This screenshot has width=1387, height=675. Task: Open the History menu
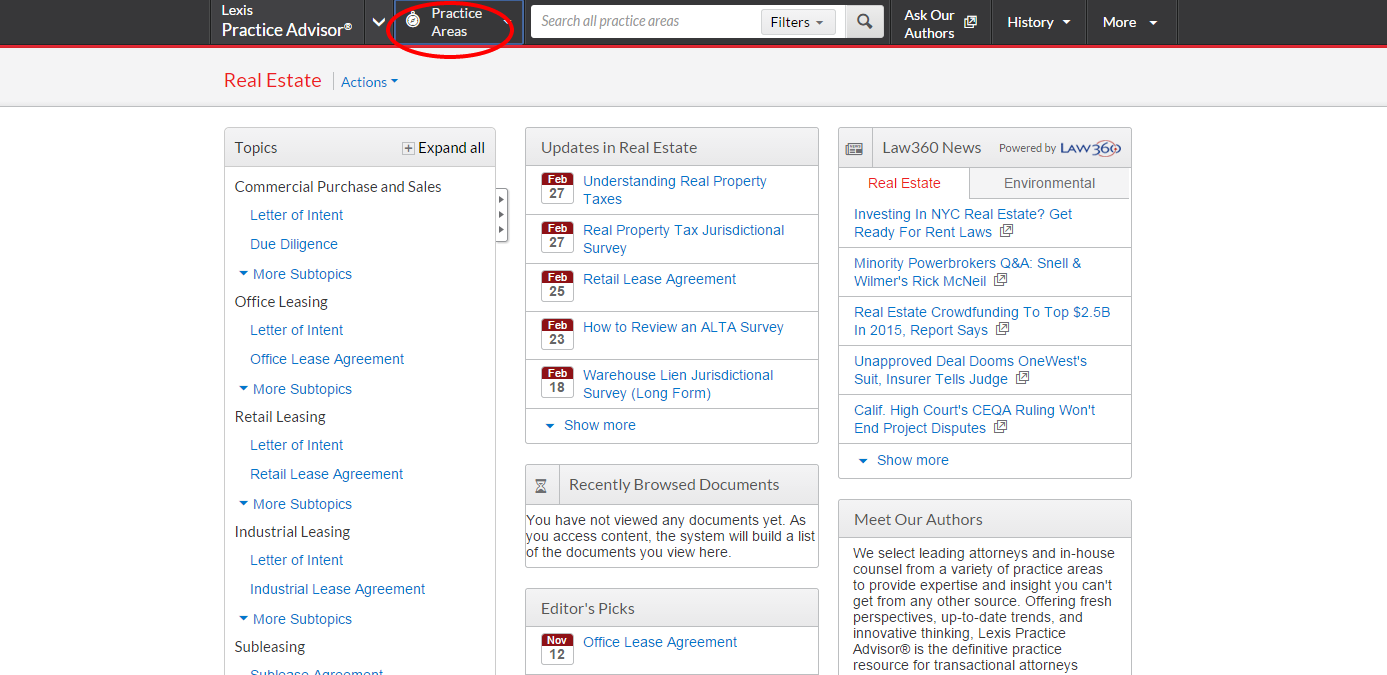click(1039, 22)
